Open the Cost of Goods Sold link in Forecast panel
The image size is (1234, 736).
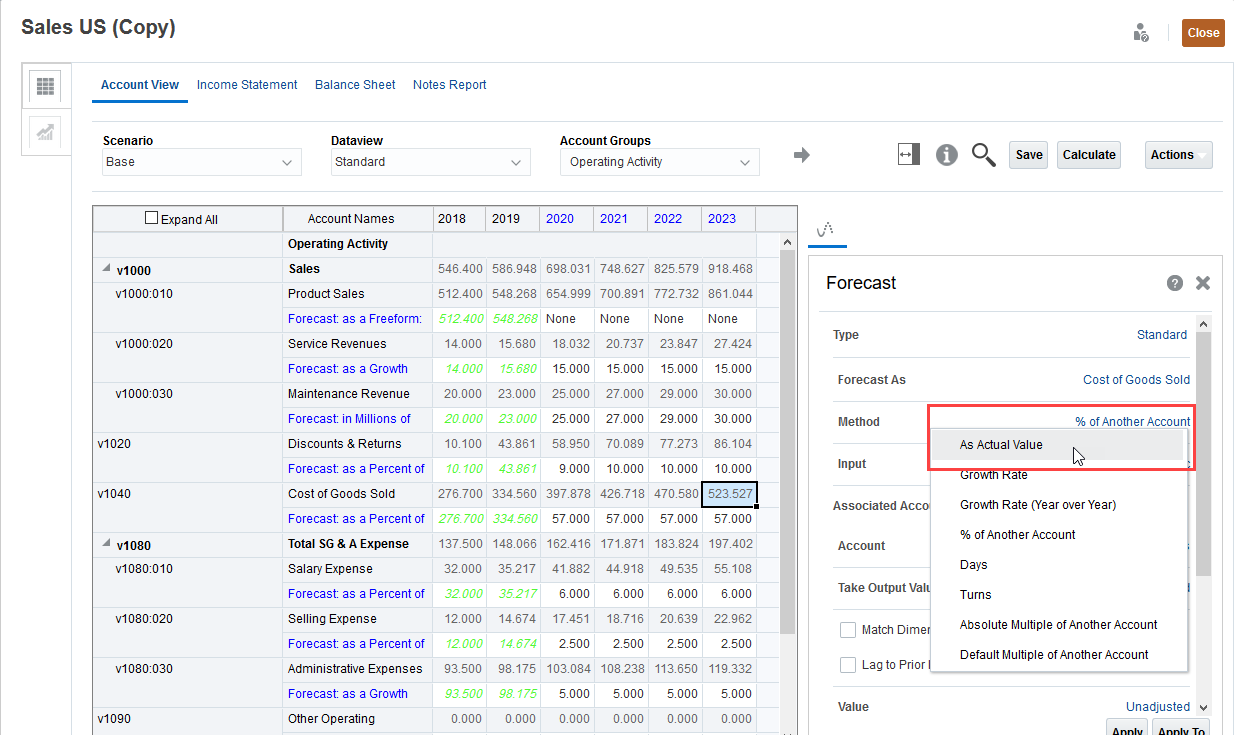click(1137, 380)
